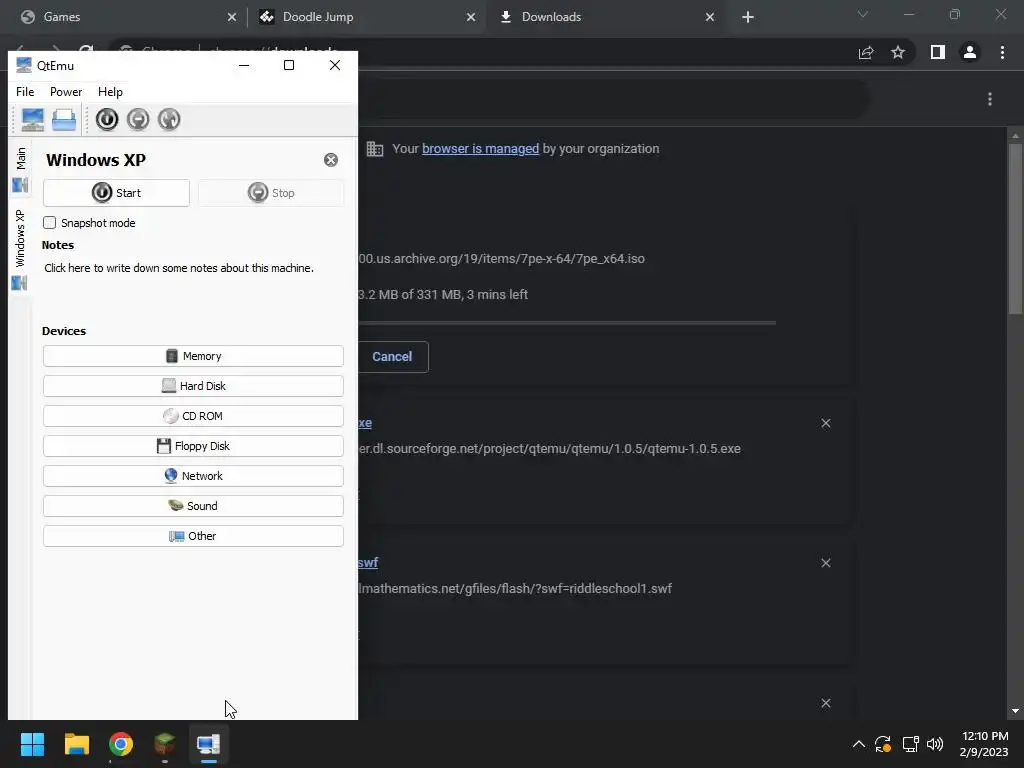Open Chrome tab search dropdown arrow
This screenshot has height=768, width=1024.
pyautogui.click(x=863, y=14)
